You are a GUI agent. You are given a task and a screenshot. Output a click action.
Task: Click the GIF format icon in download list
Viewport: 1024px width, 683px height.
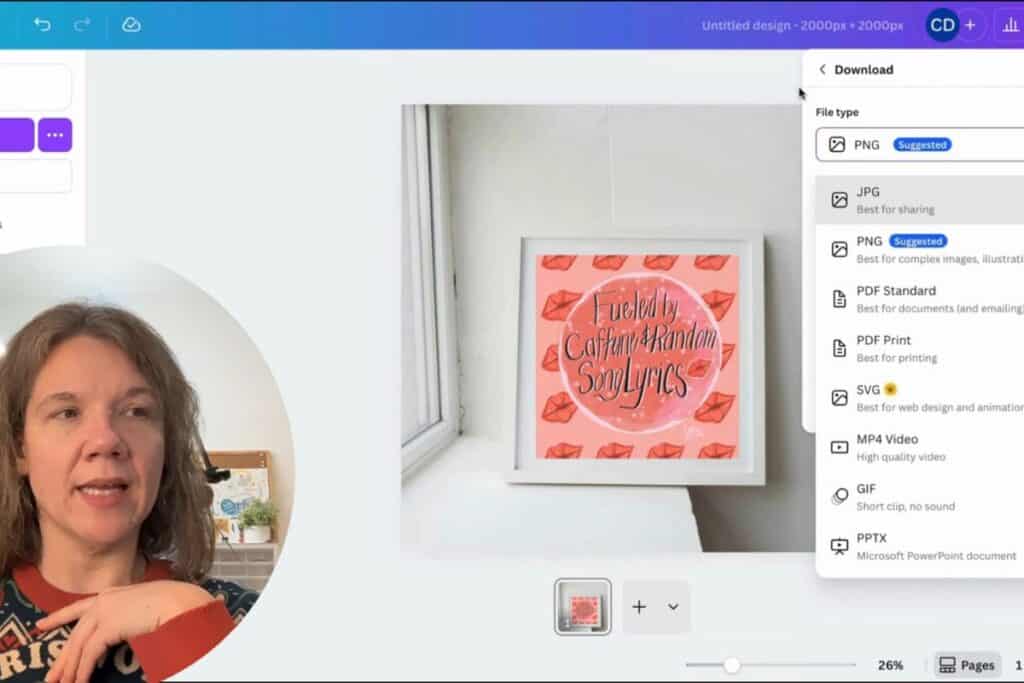840,494
